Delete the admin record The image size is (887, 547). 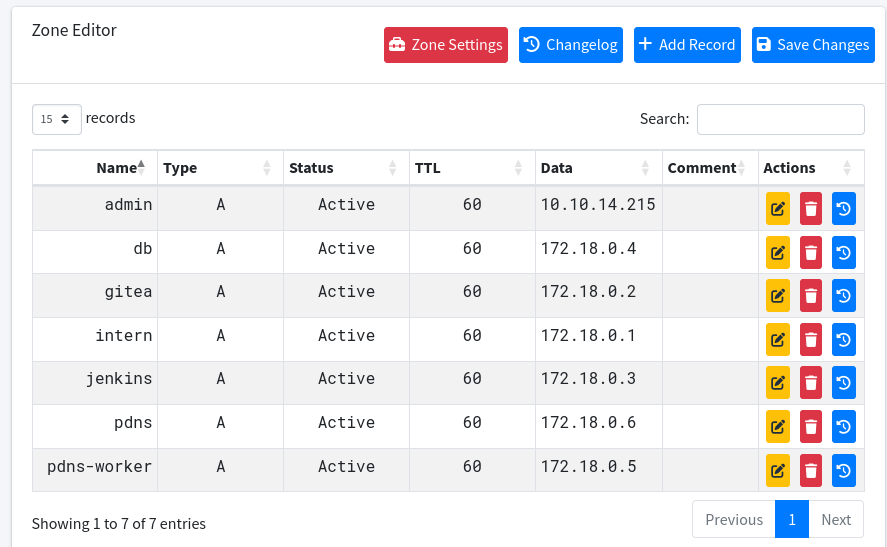point(811,209)
